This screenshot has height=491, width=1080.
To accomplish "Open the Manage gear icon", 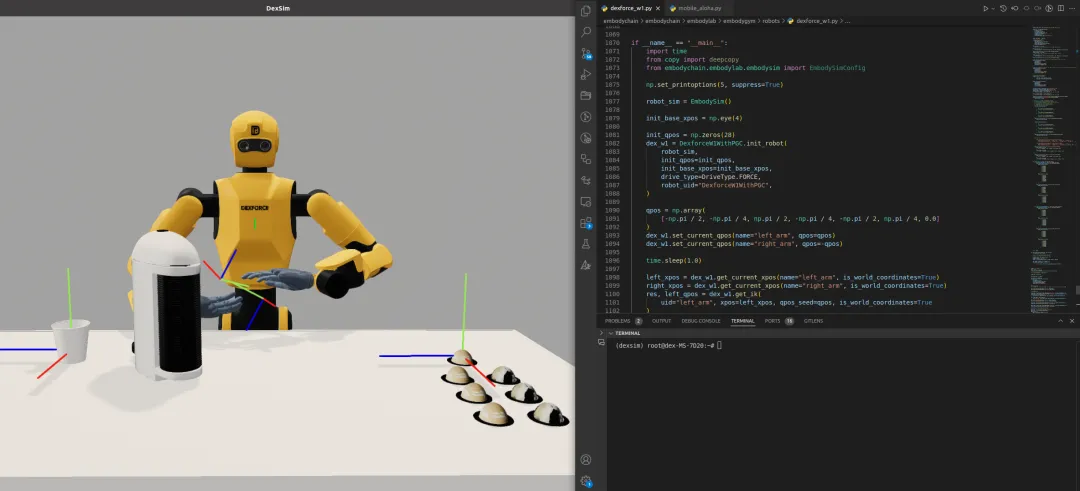I will (x=586, y=481).
